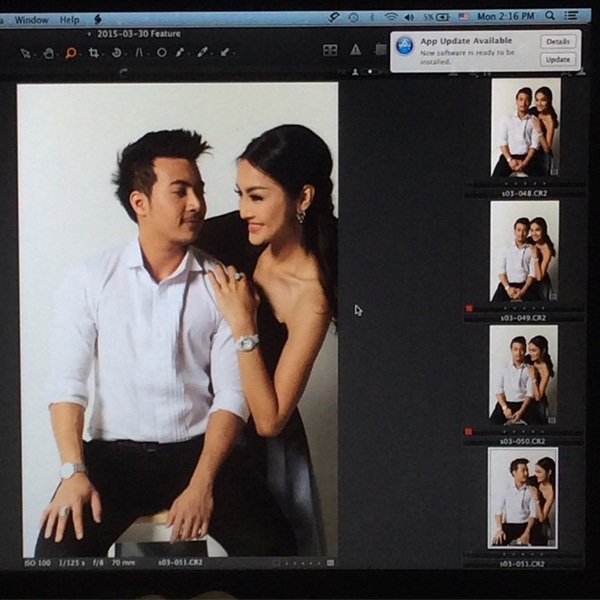Click the redo curved arrow icon
The width and height of the screenshot is (600, 600).
(x=123, y=72)
